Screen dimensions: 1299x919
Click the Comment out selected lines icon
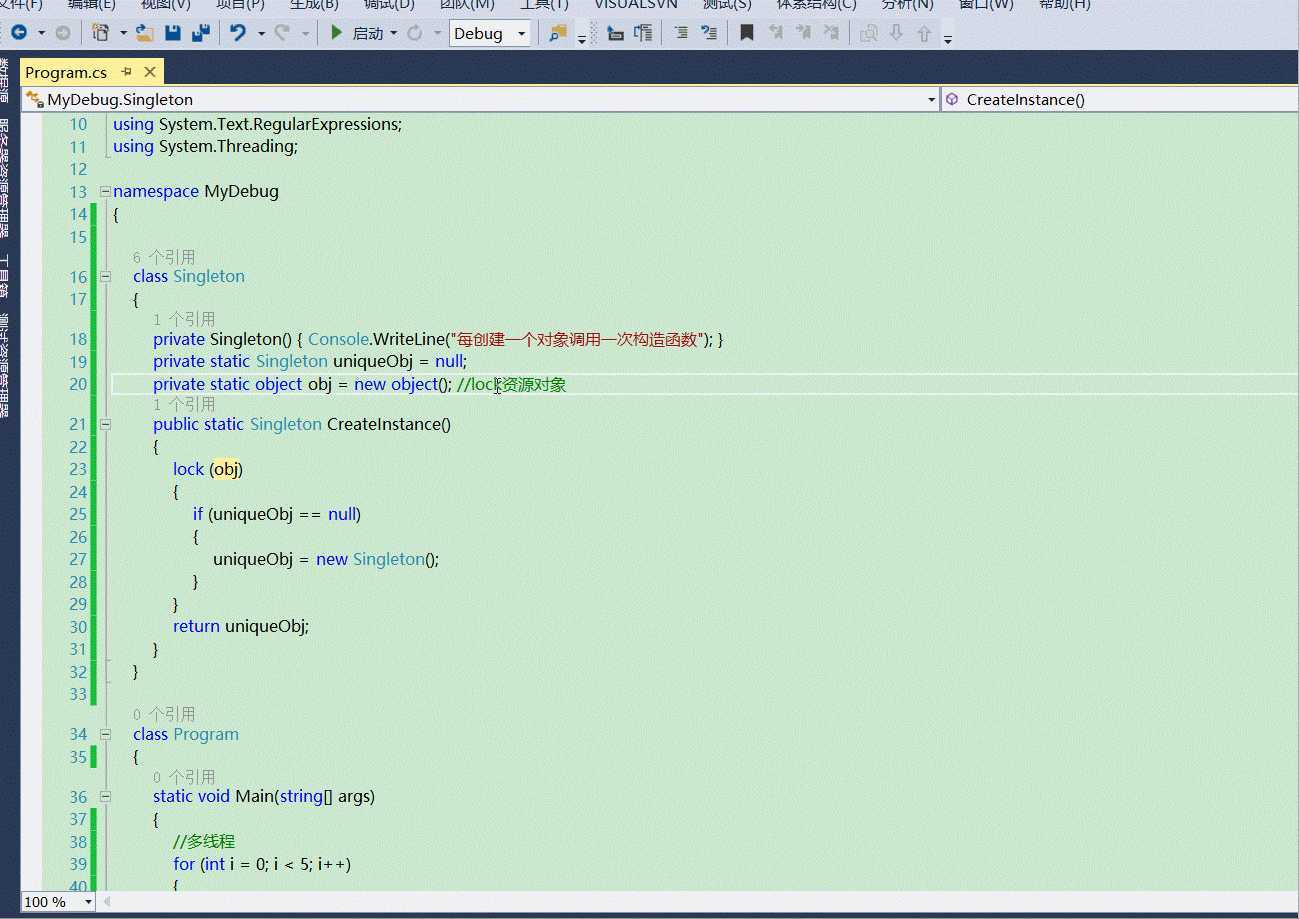(681, 33)
